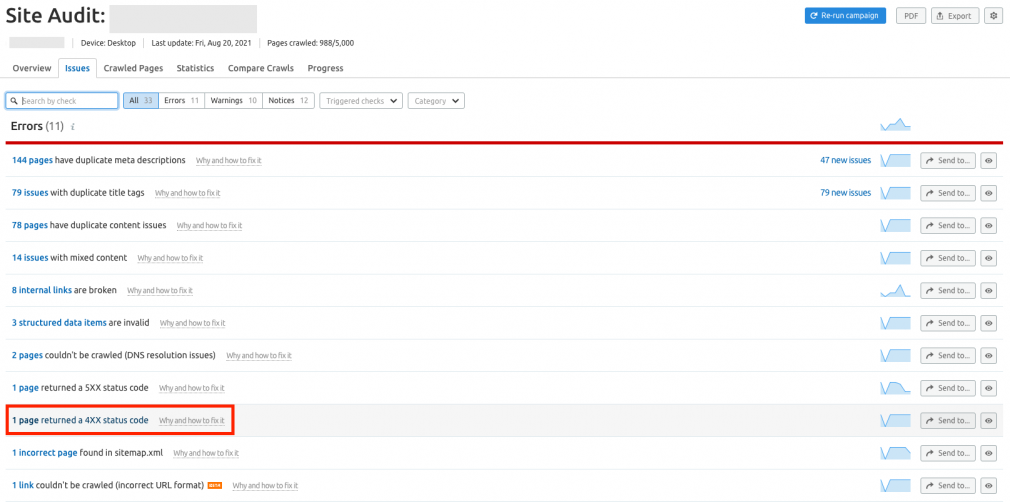Open trend graph for duplicate meta descriptions
The image size is (1010, 502).
point(895,160)
